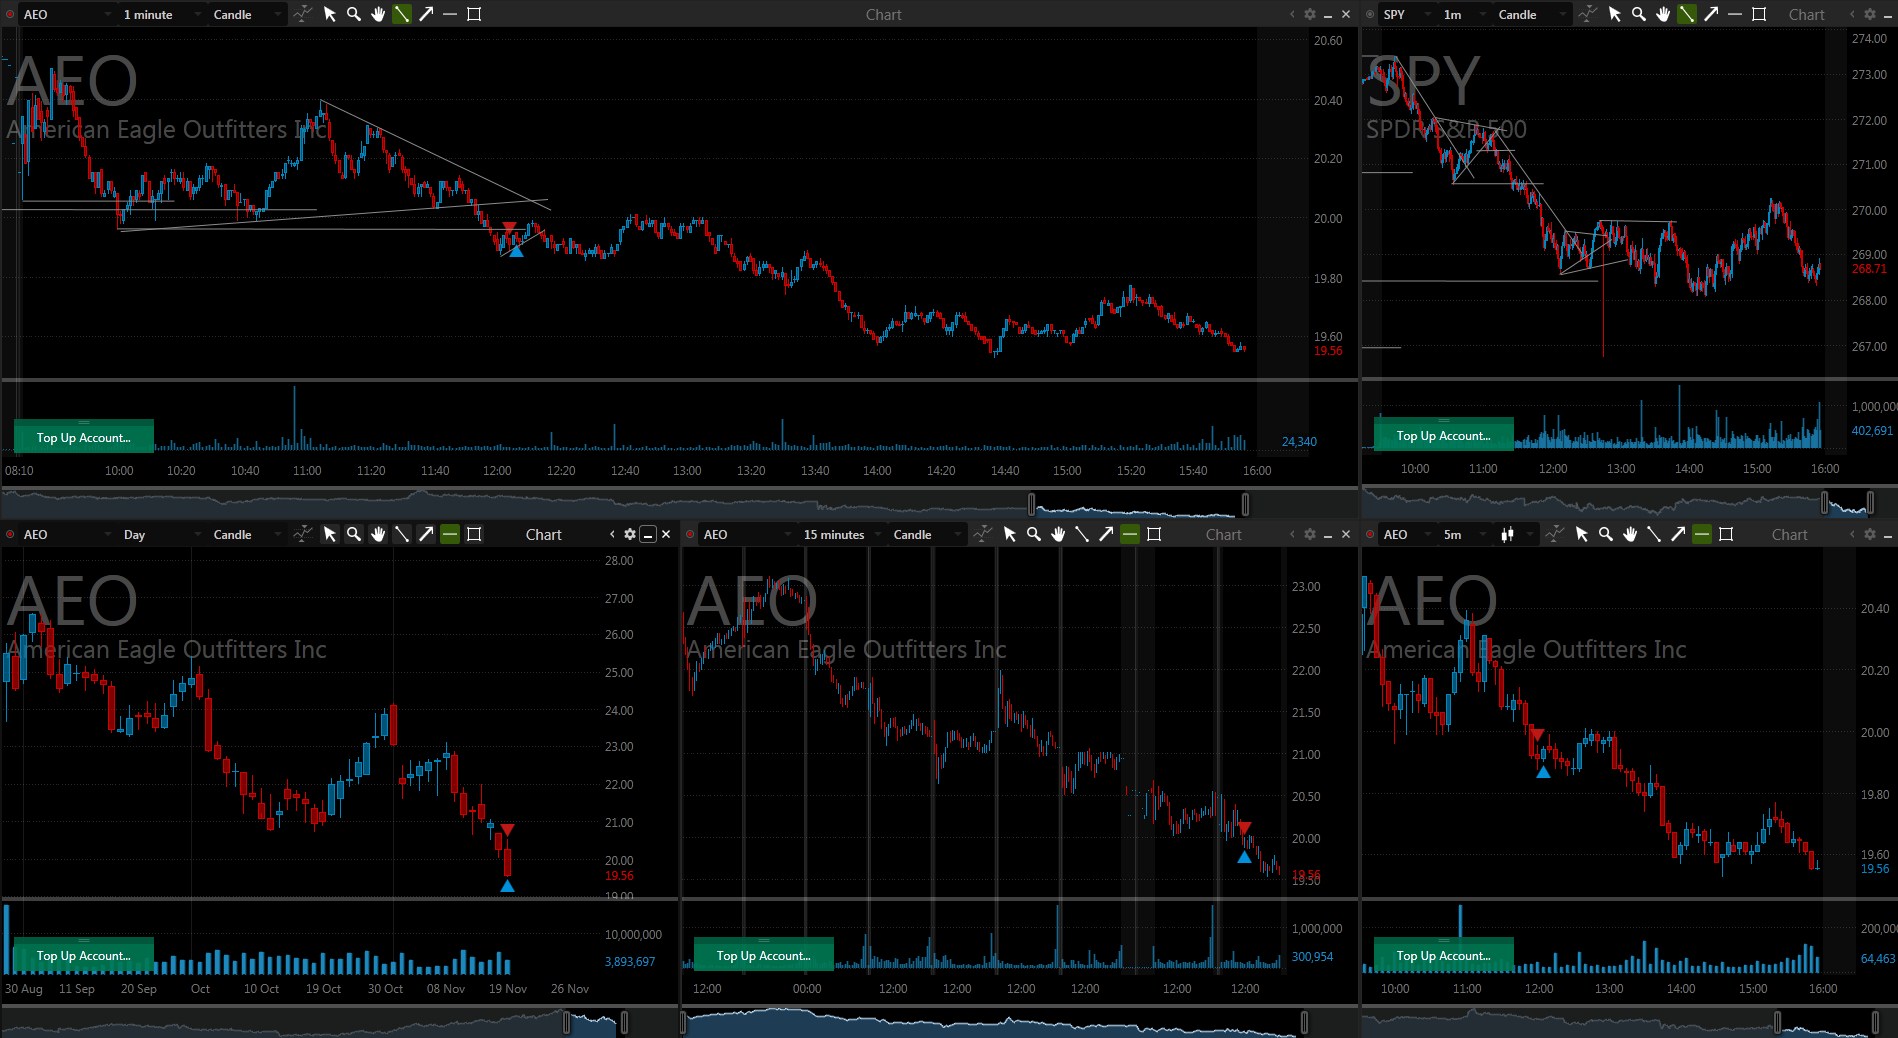Pick arrow tool in AEO 15 minutes chart
The width and height of the screenshot is (1898, 1038).
pyautogui.click(x=1106, y=534)
